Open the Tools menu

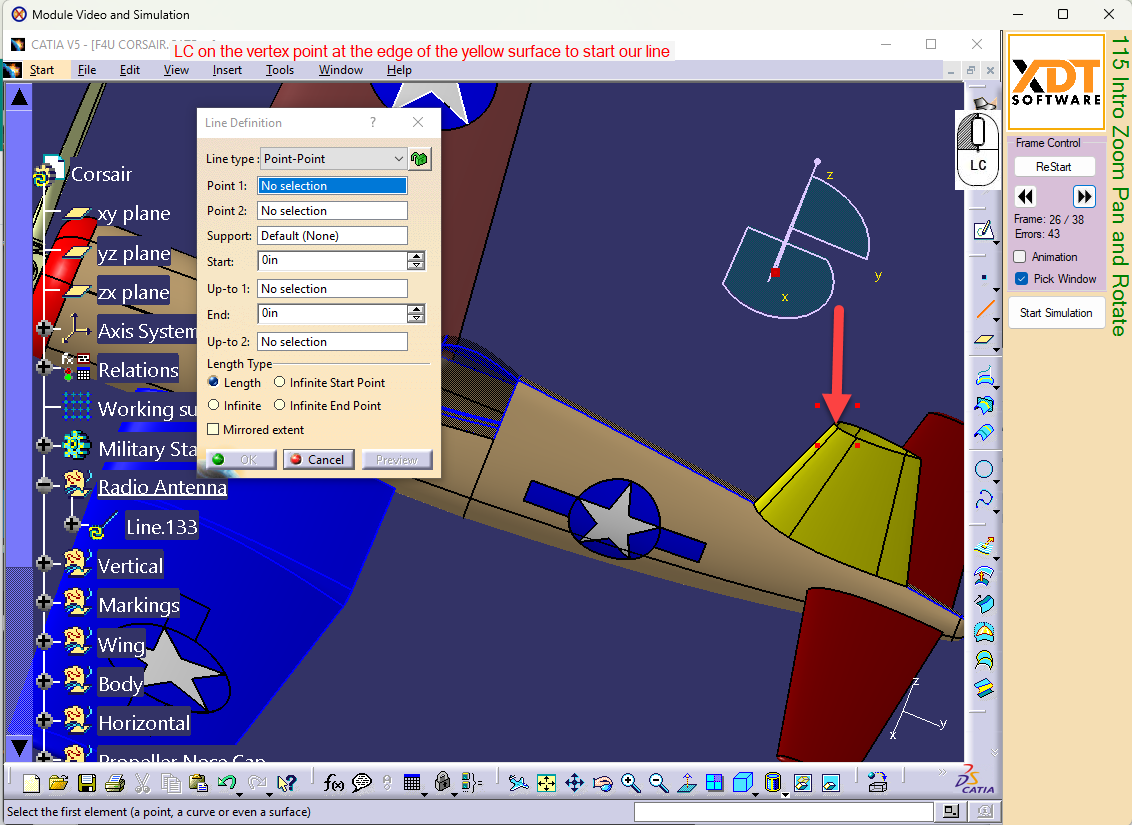click(279, 70)
